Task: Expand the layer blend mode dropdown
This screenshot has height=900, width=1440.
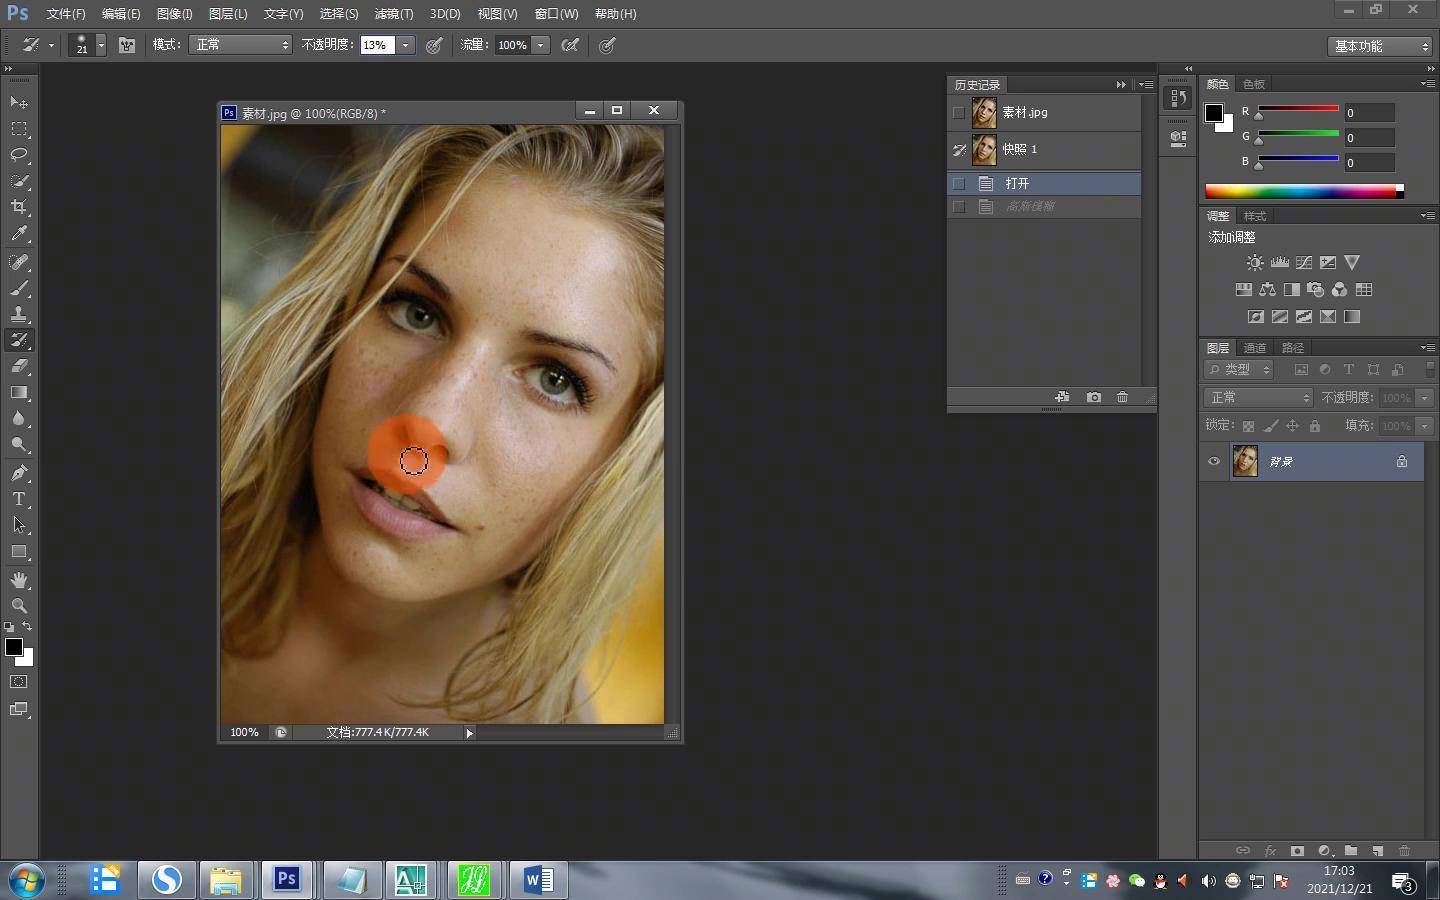Action: (1257, 398)
